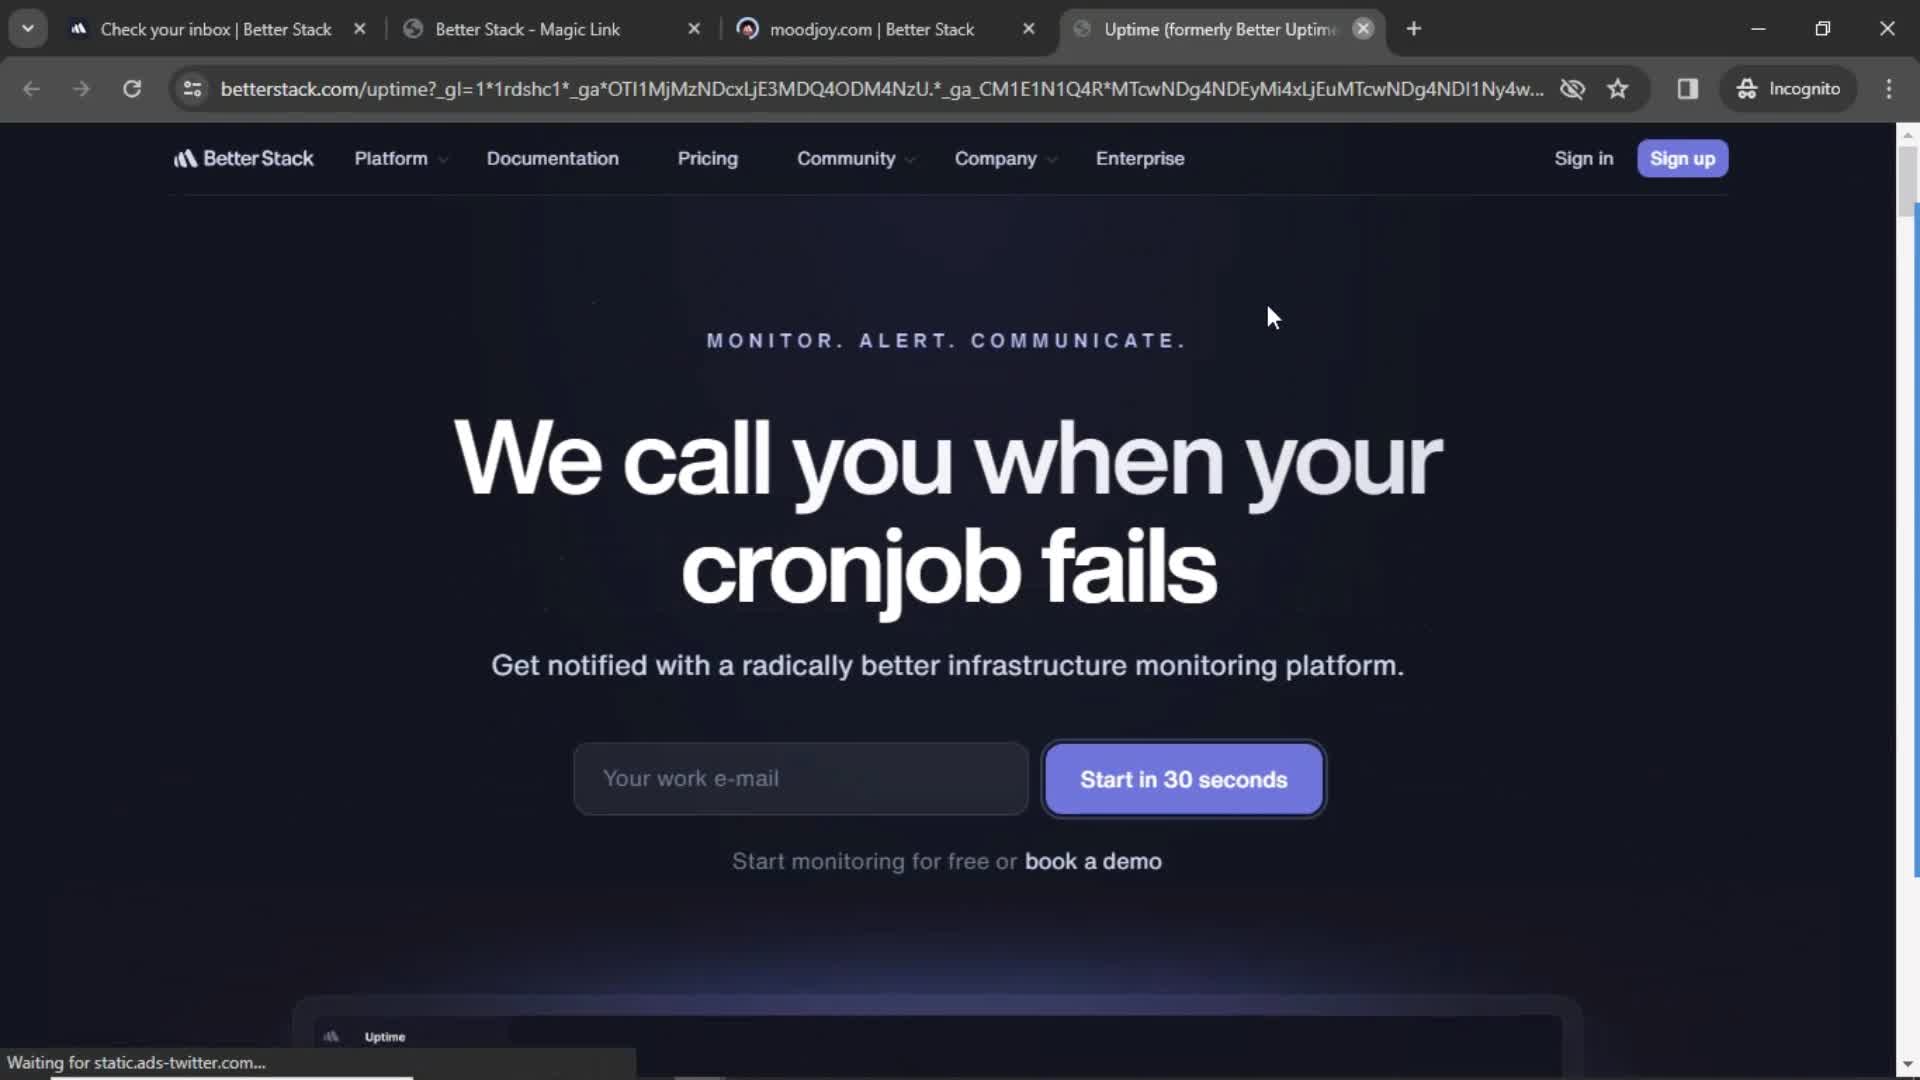Expand the Community dropdown menu
This screenshot has height=1080, width=1920.
coord(857,158)
